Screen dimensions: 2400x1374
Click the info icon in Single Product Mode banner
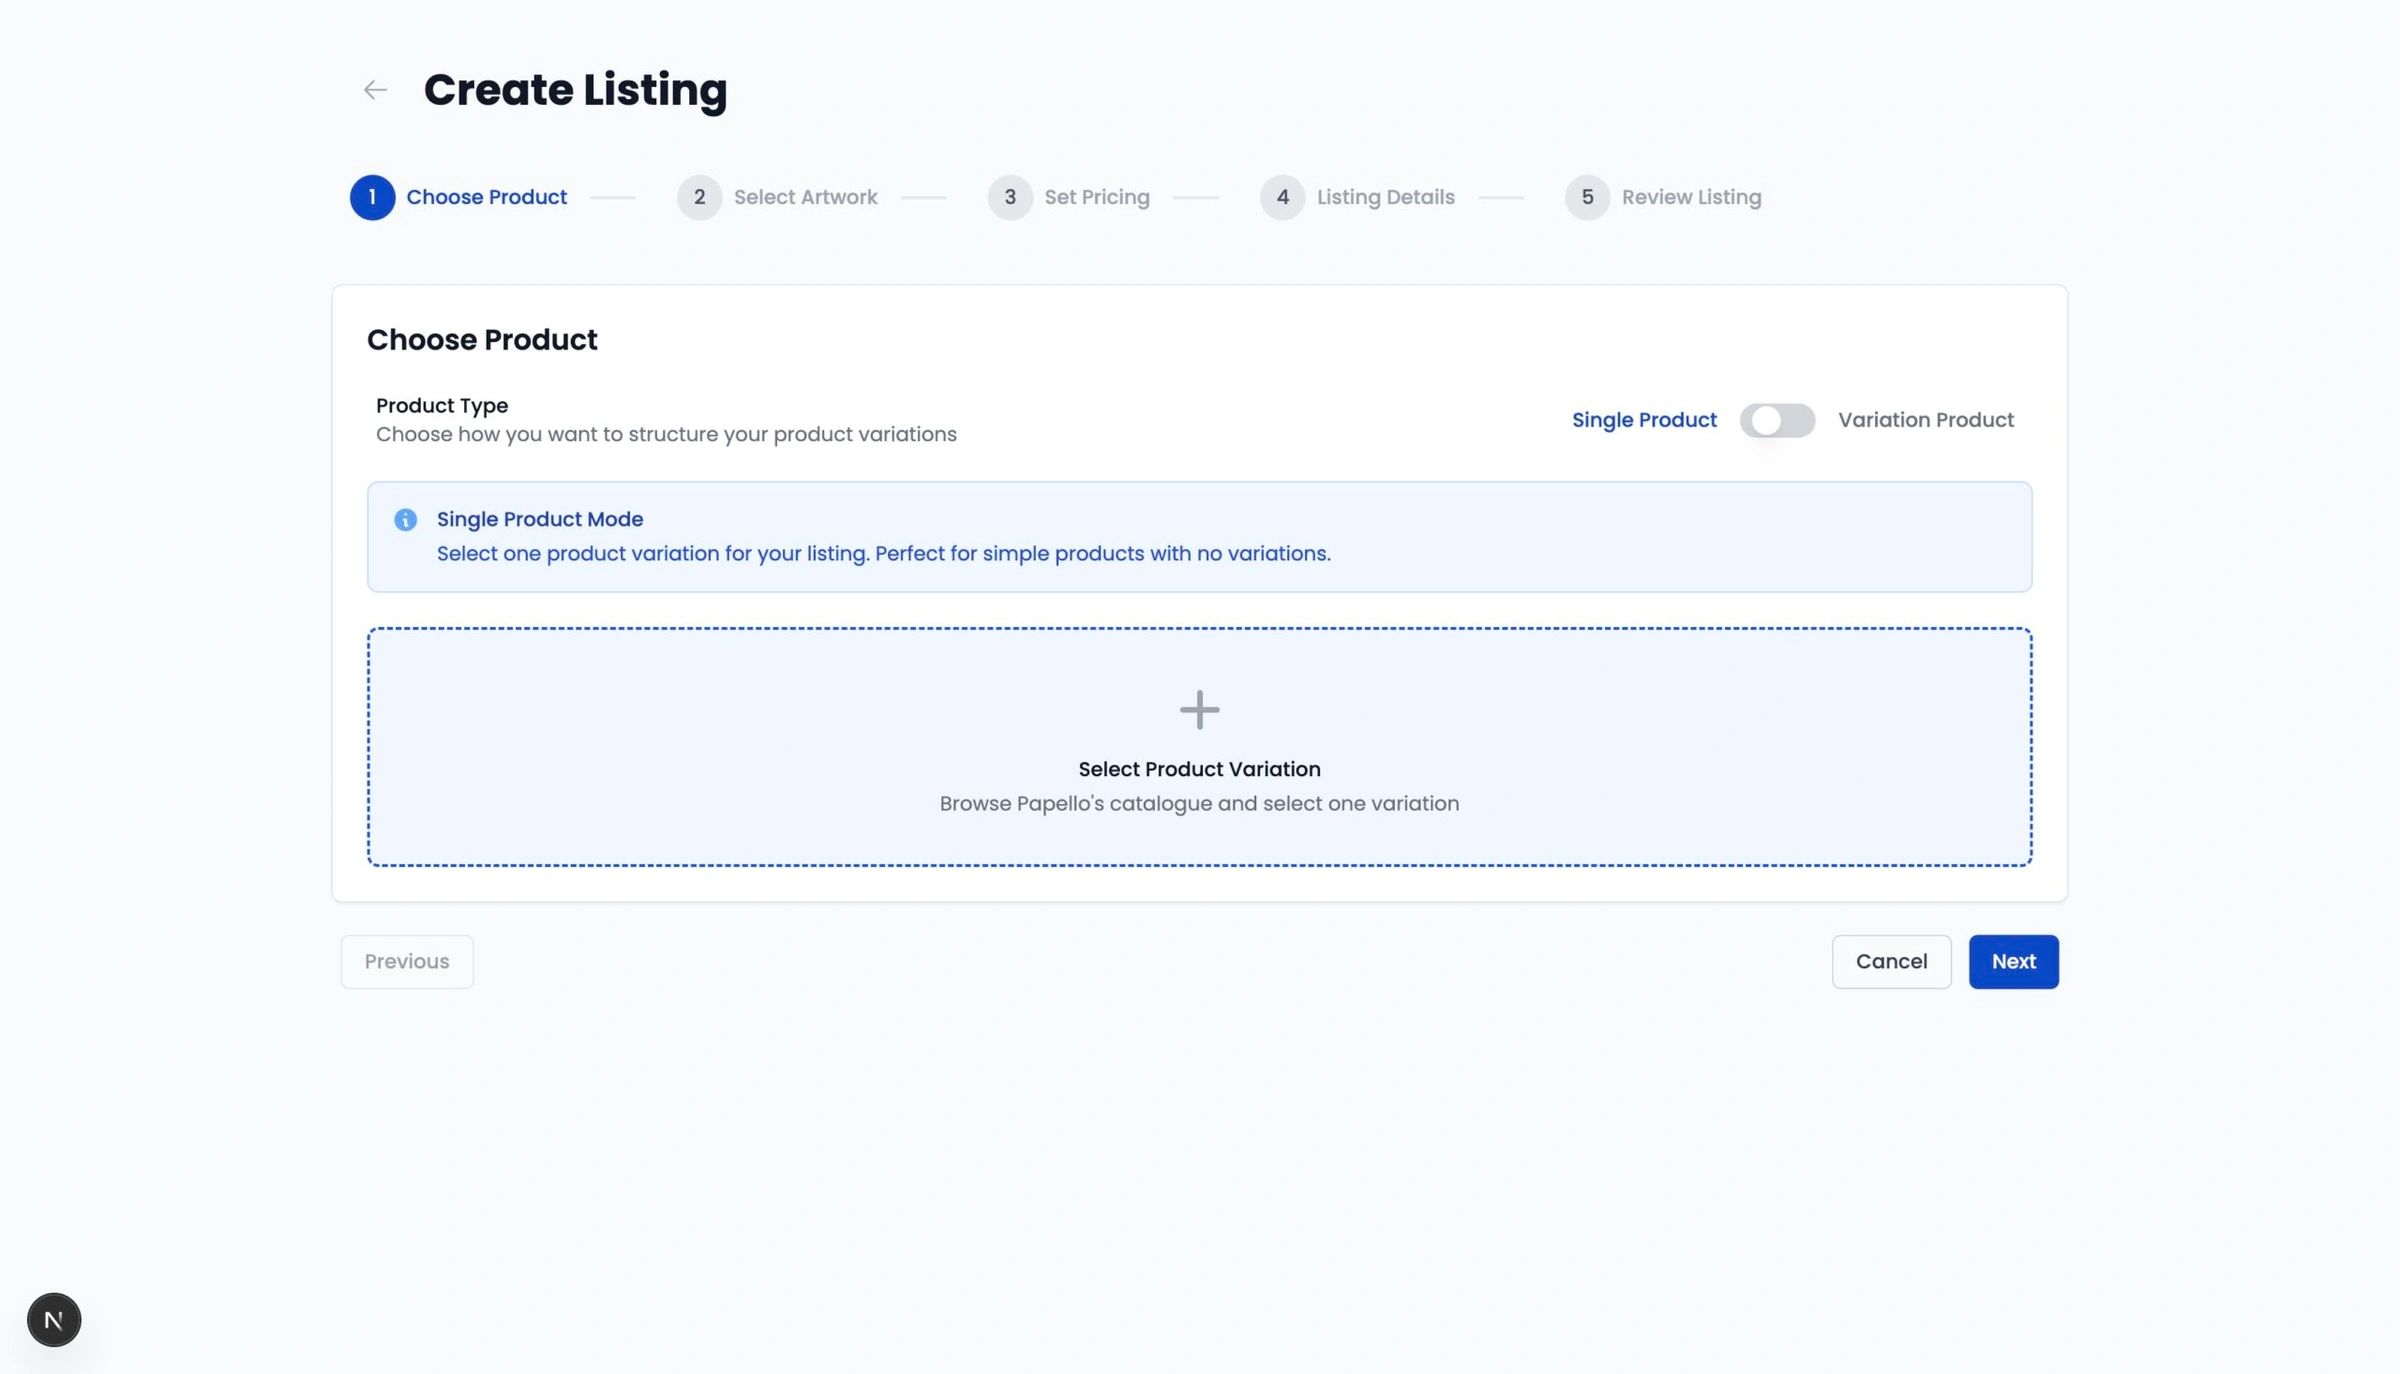point(404,519)
